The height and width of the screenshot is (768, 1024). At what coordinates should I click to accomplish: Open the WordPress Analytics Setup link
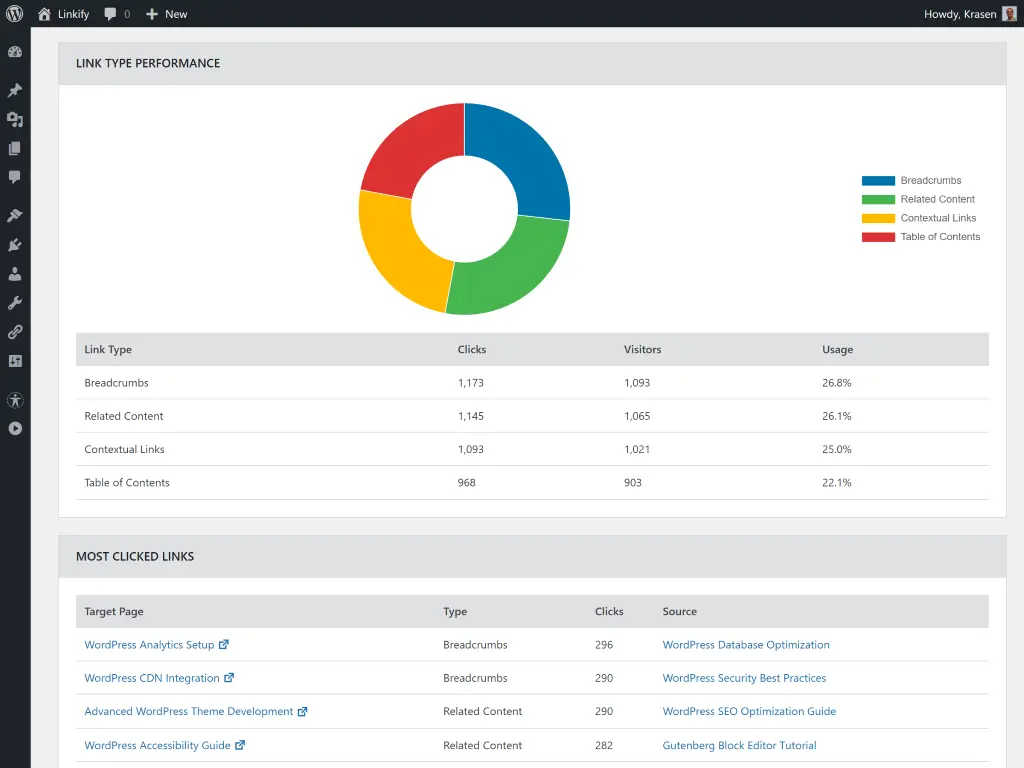click(149, 645)
